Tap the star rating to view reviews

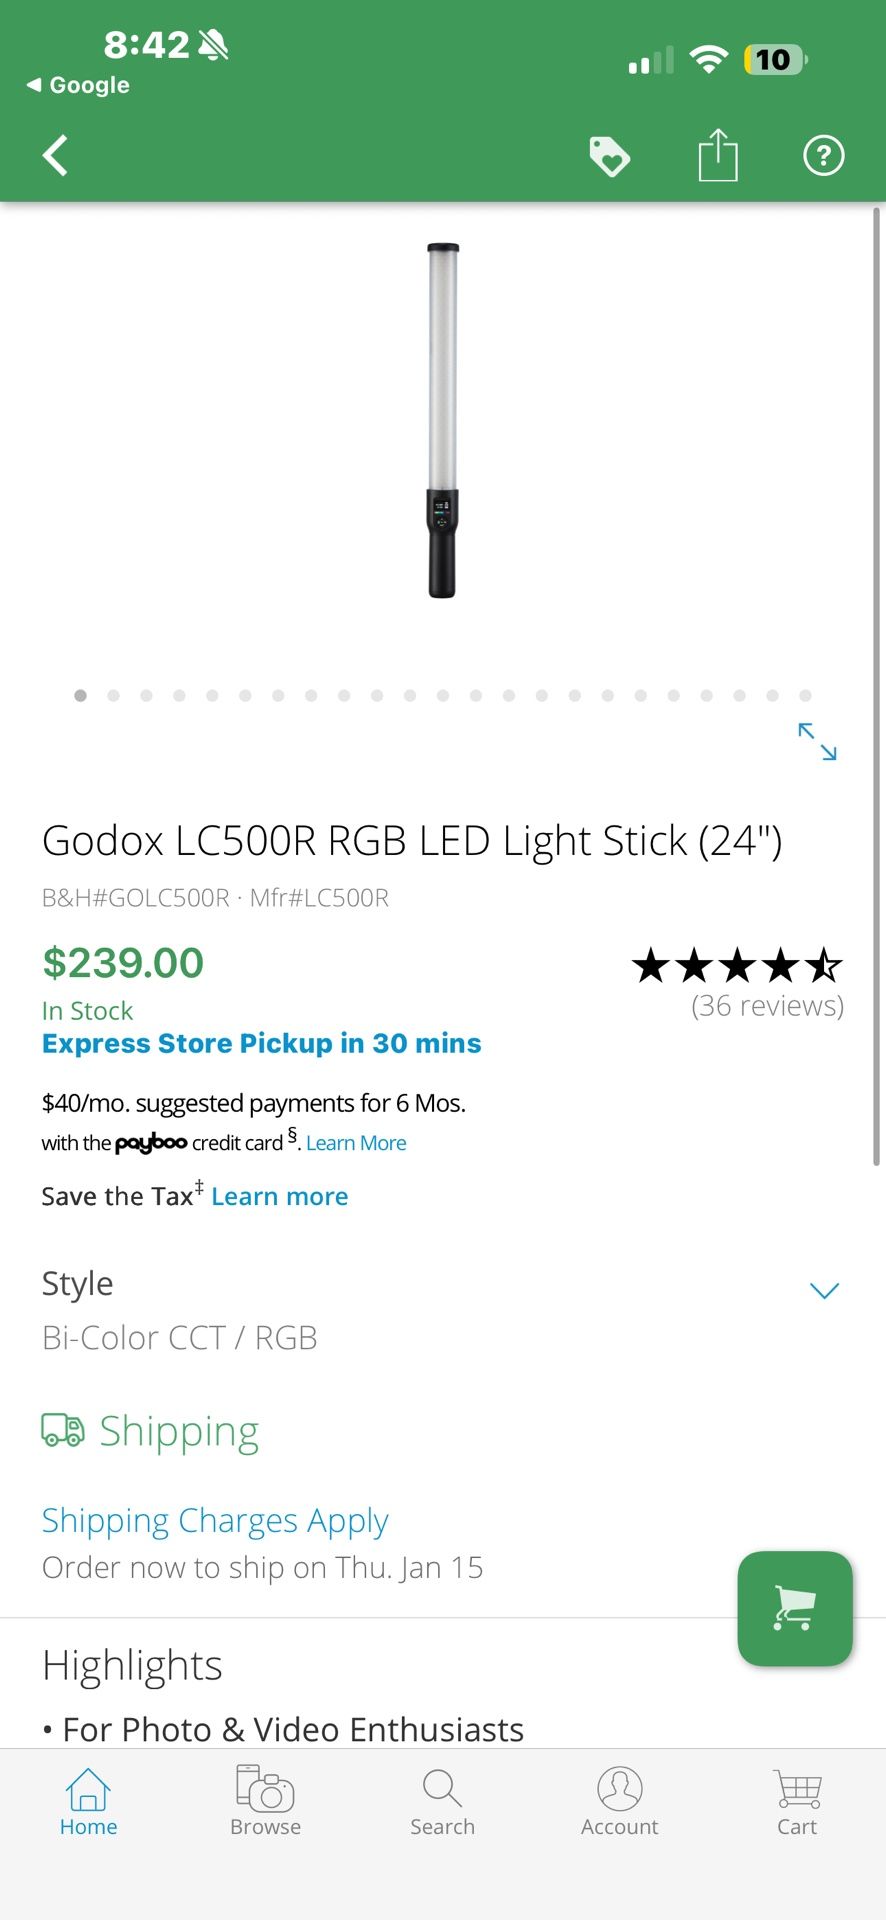pyautogui.click(x=737, y=965)
